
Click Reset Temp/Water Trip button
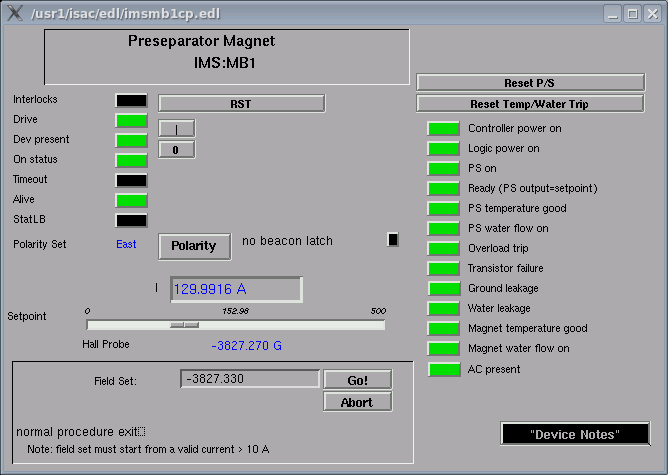[530, 103]
